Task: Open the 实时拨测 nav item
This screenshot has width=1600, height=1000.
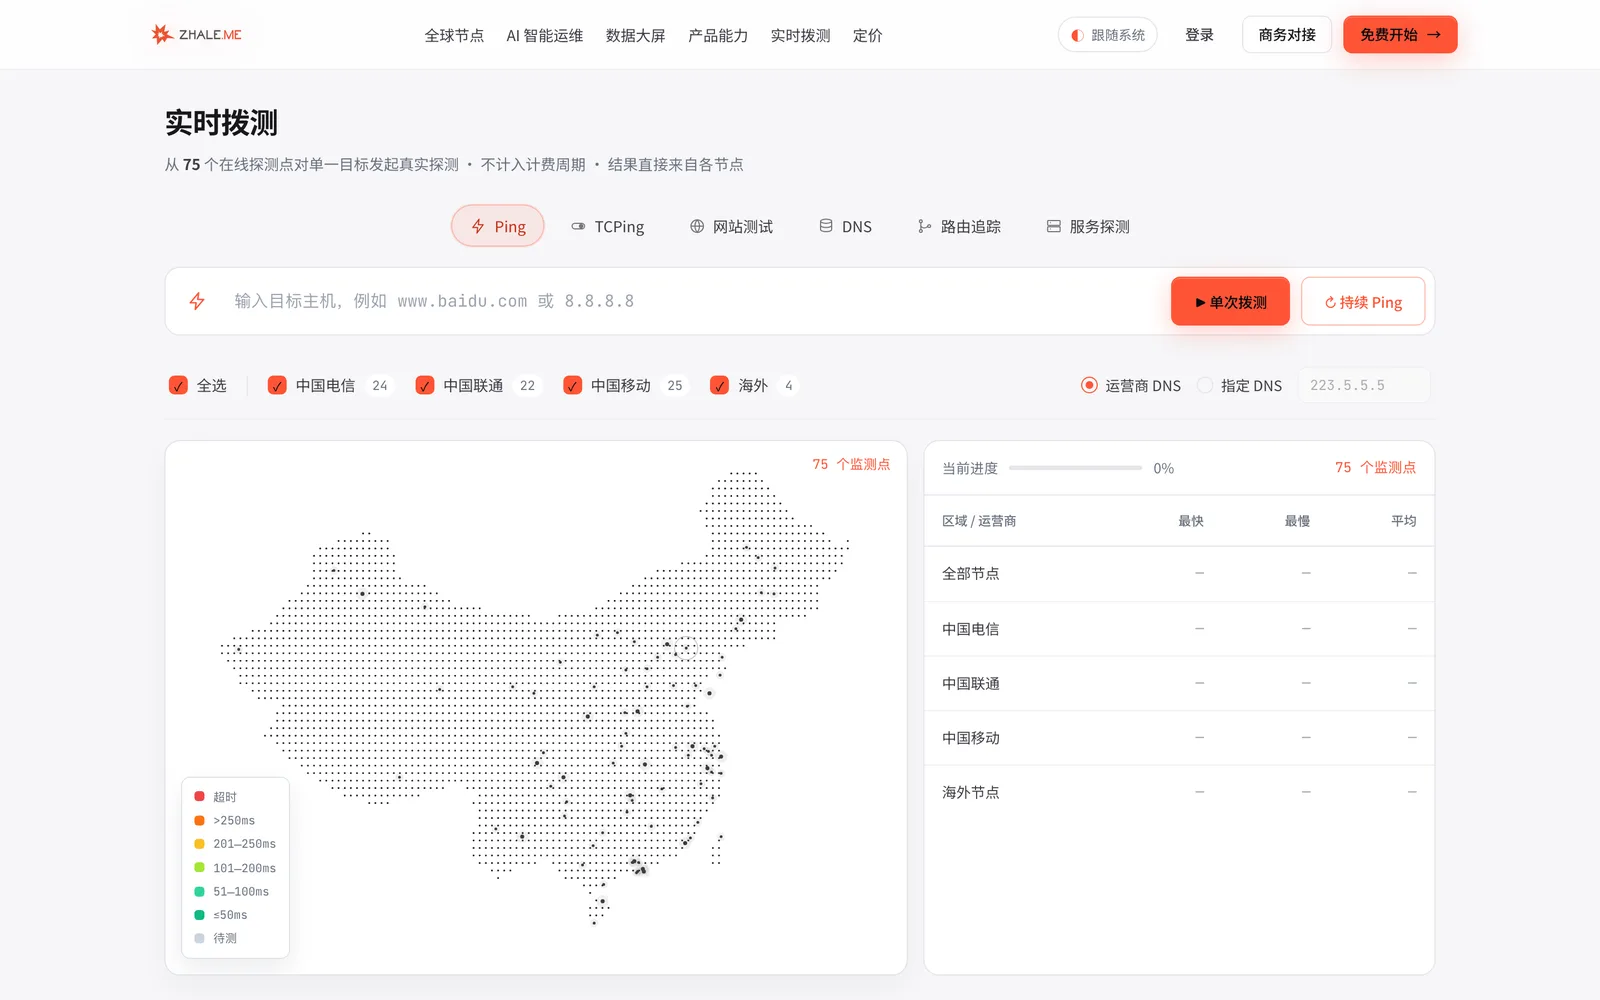Action: [x=800, y=35]
